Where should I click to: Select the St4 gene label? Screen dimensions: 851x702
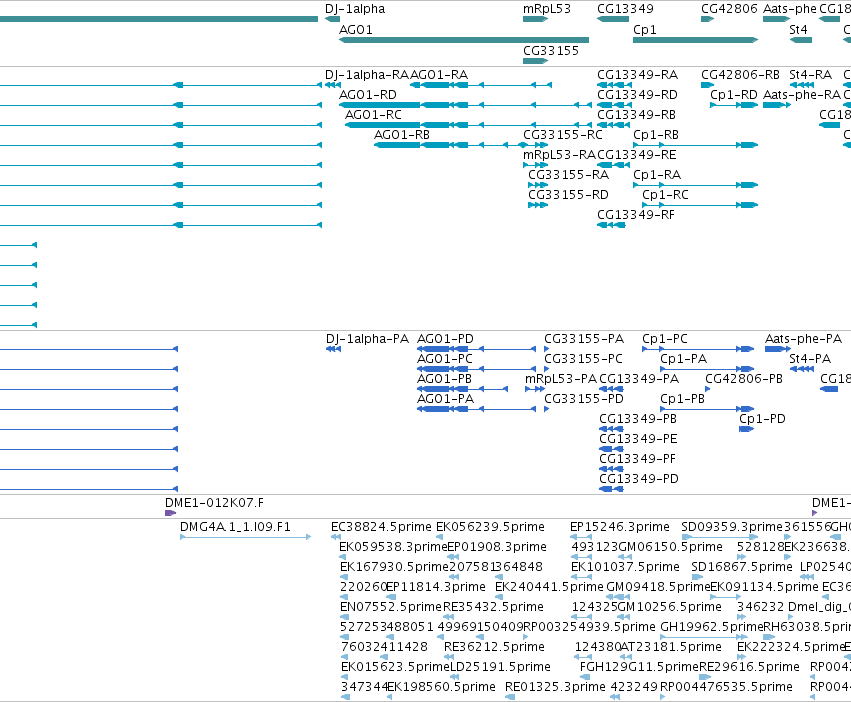798,29
